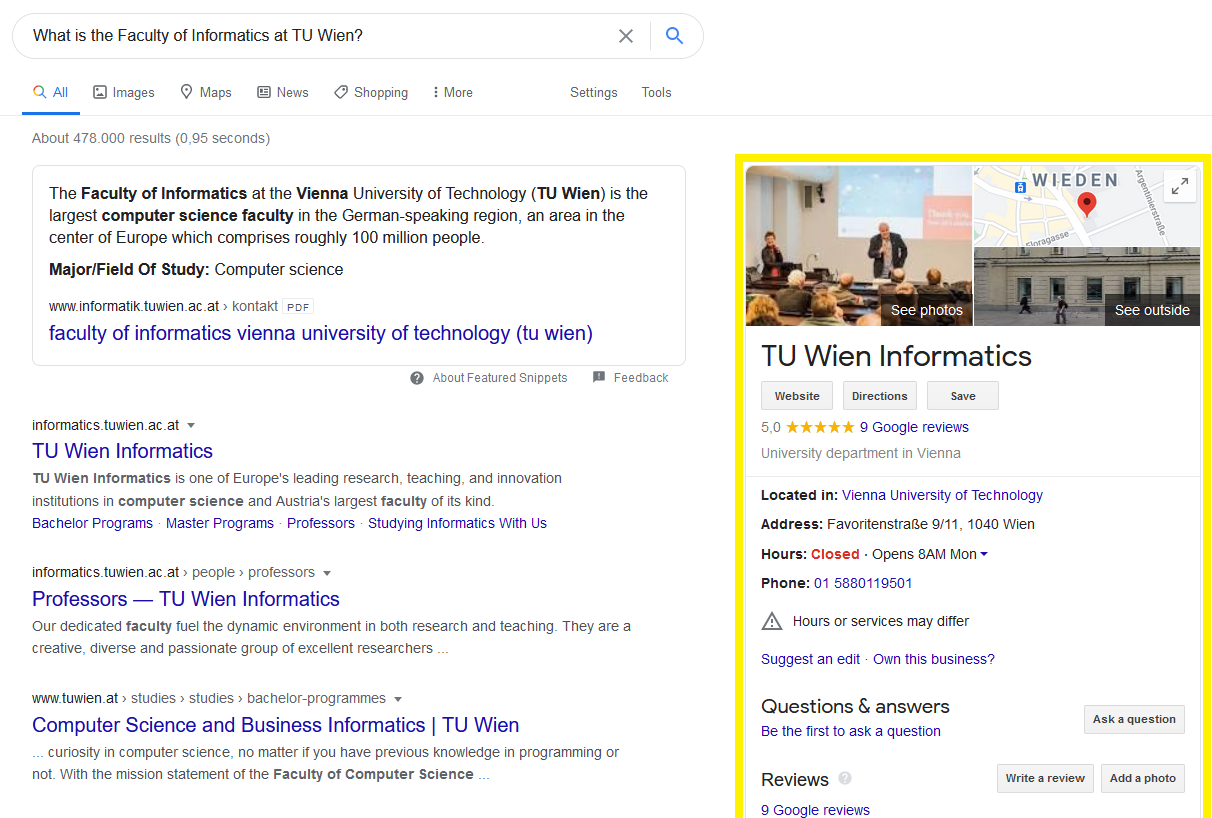1212x818 pixels.
Task: Click the PDF badge in featured snippet
Action: pos(298,307)
